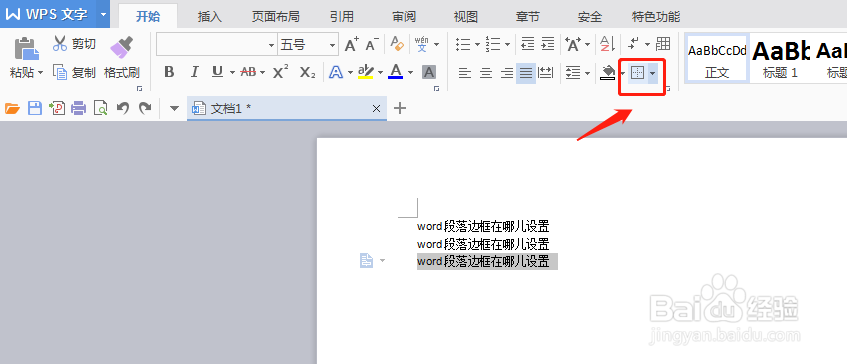Apply 标题 1 heading style
Screen dimensions: 847x364
click(781, 59)
